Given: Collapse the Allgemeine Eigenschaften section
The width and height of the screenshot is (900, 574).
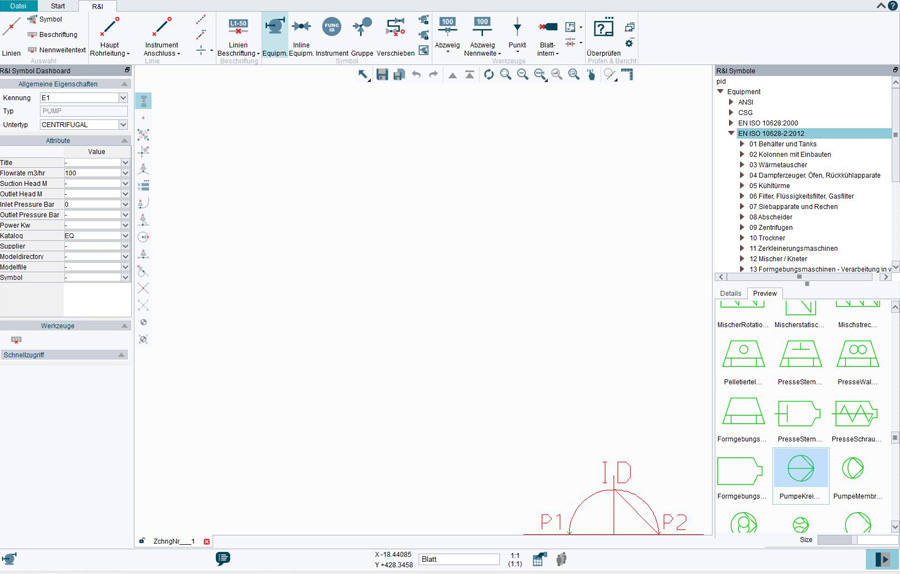Looking at the screenshot, I should click(125, 84).
